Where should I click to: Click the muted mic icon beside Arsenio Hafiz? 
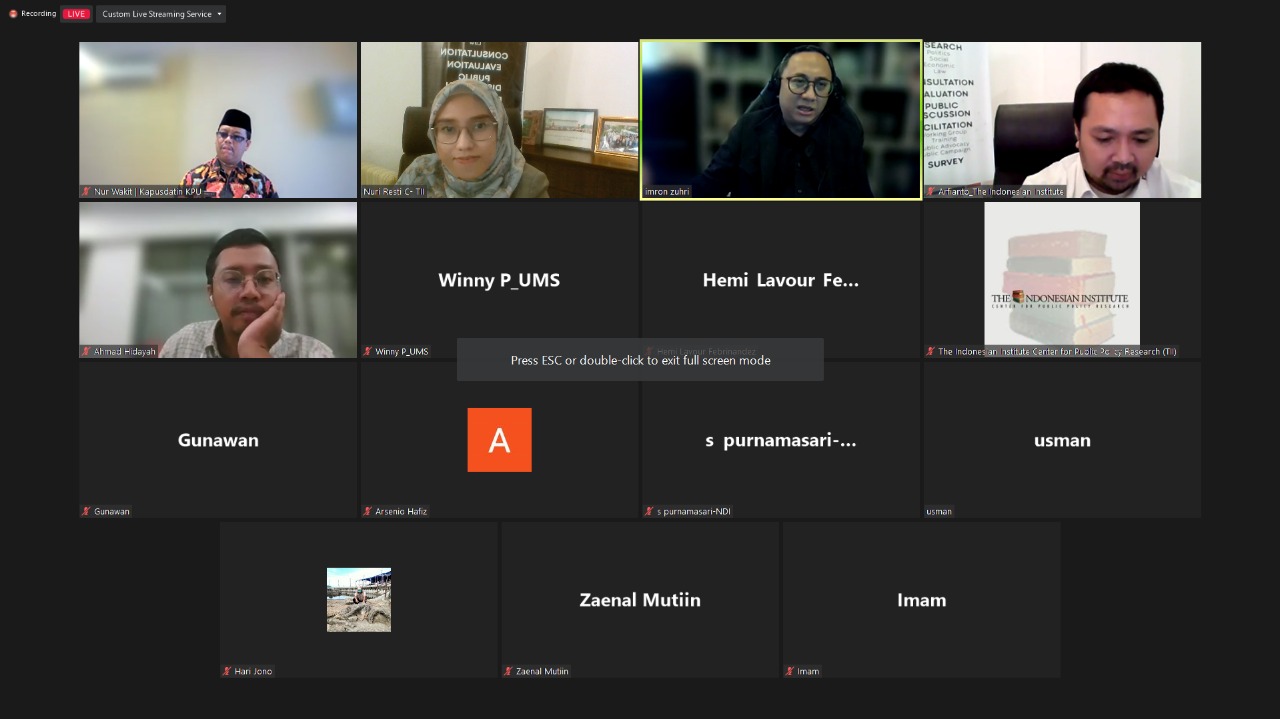(368, 511)
